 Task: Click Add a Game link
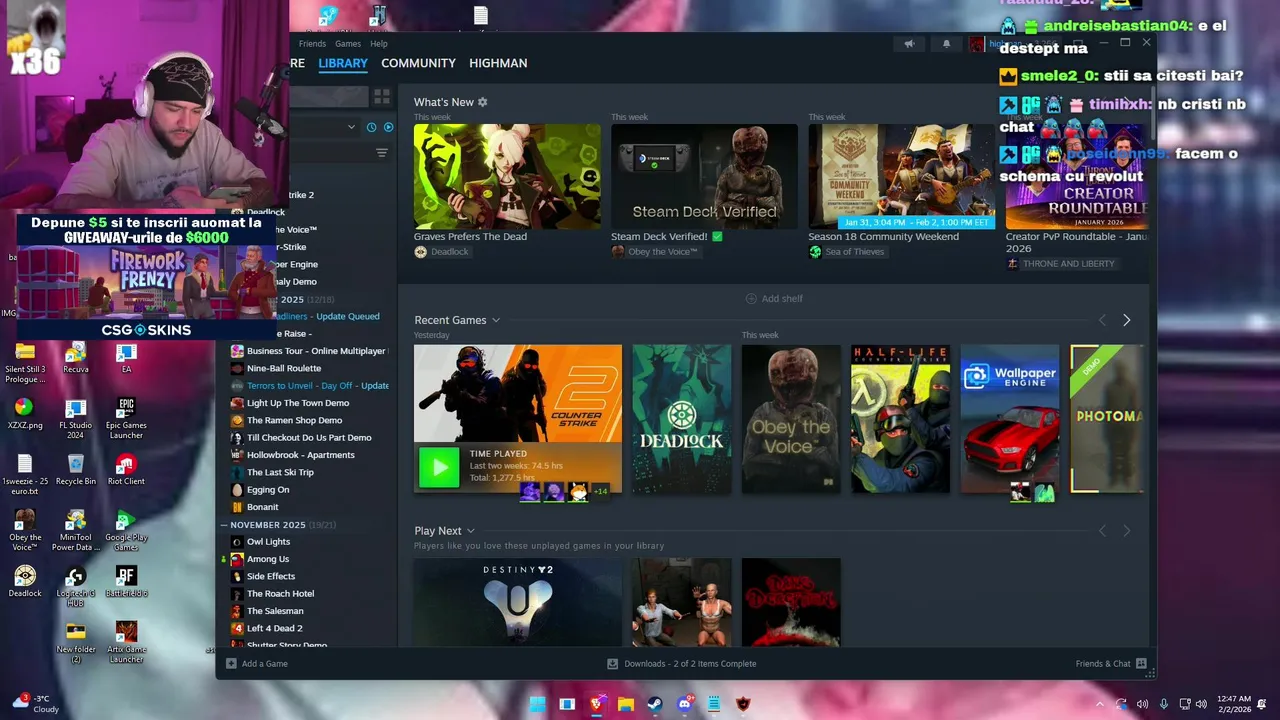[264, 663]
